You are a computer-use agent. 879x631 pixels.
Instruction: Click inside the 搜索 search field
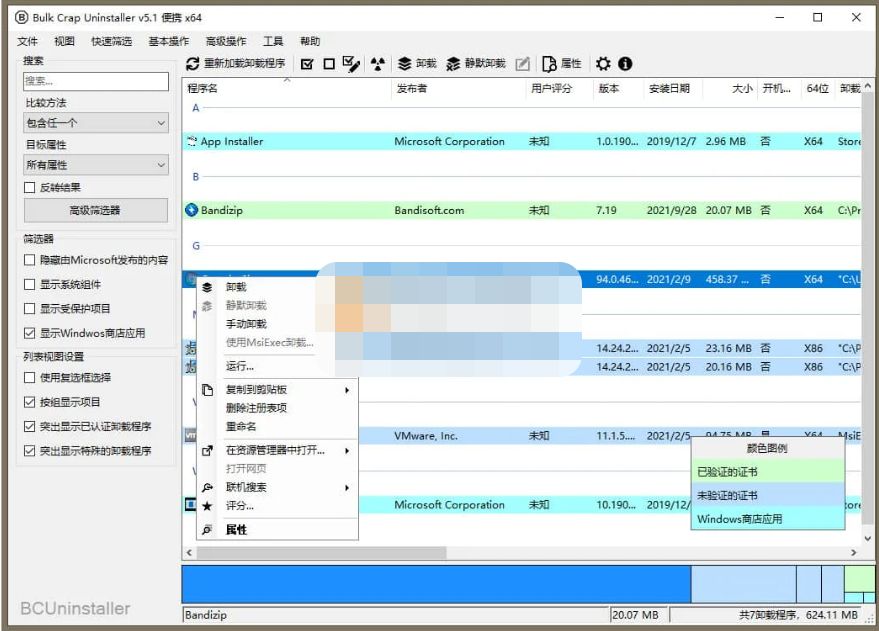click(95, 81)
